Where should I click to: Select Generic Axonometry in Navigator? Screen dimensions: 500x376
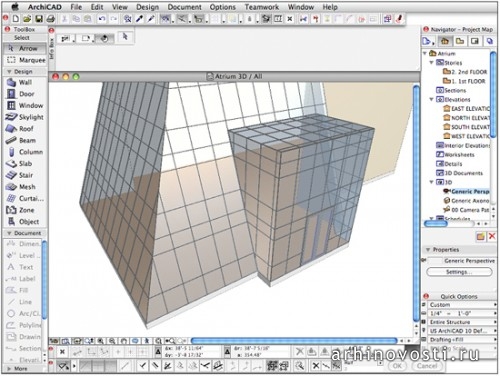pos(466,201)
